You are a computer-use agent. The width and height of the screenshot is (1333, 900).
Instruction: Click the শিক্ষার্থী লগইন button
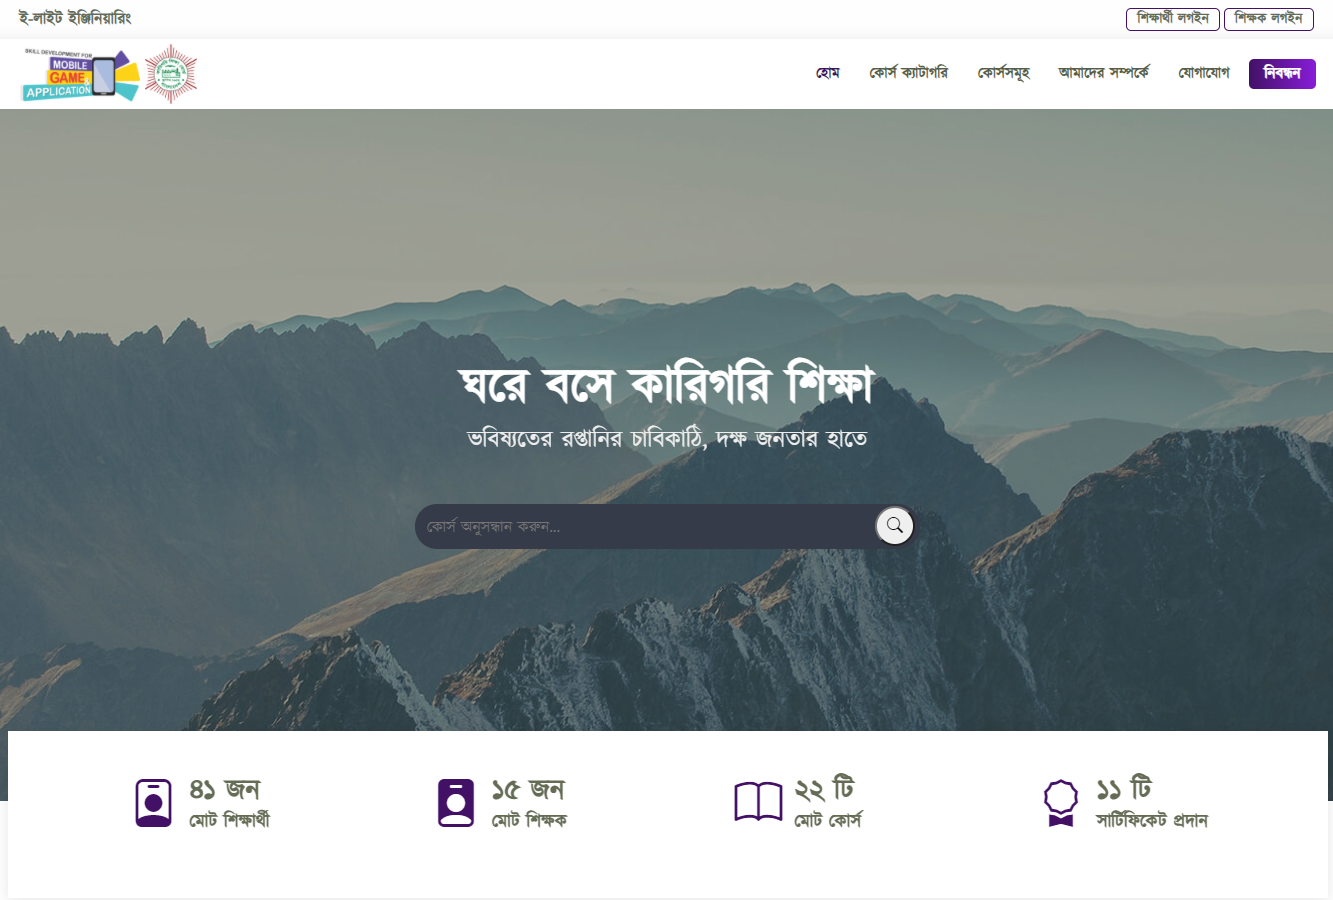tap(1173, 19)
